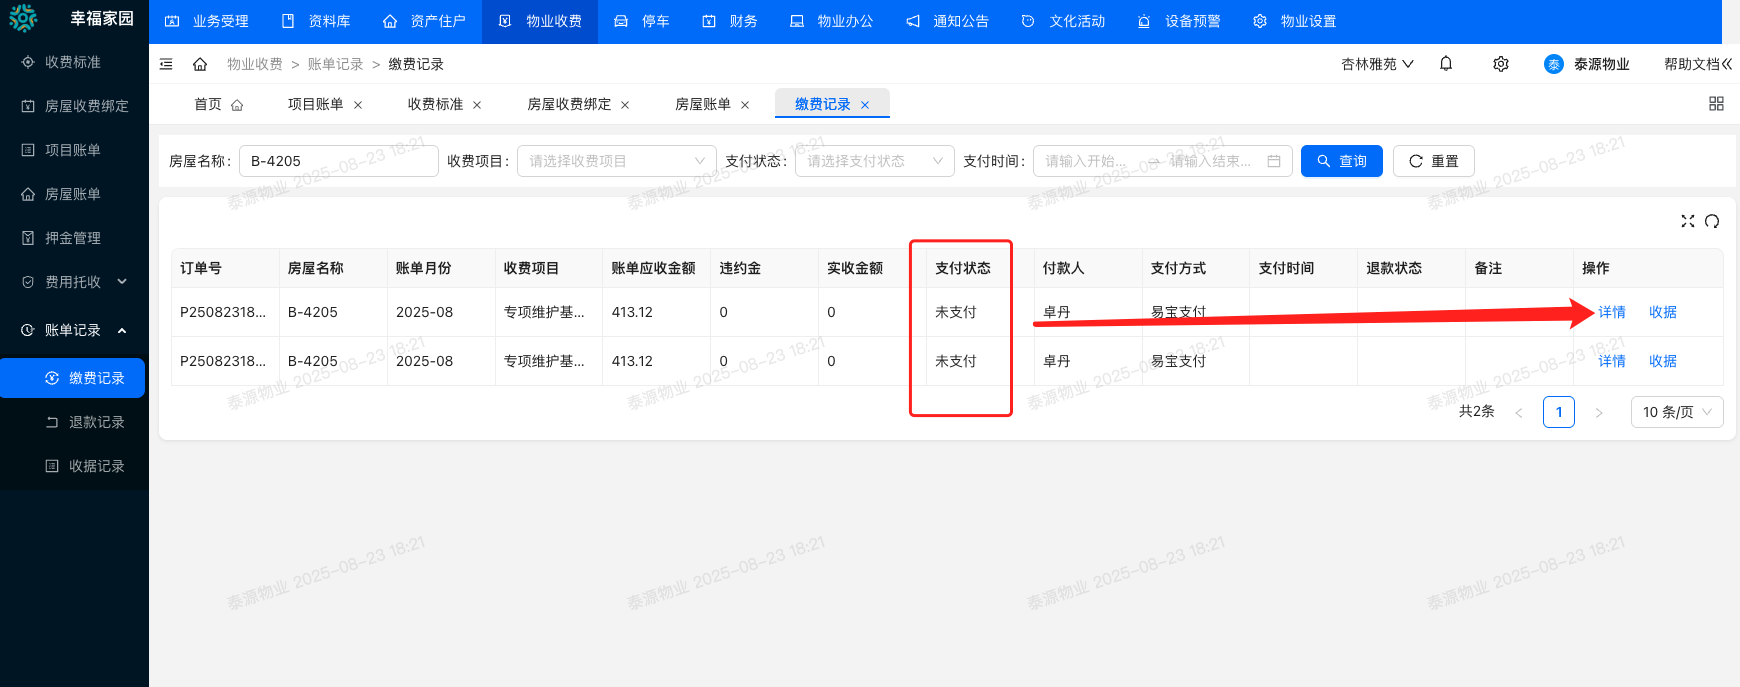The image size is (1740, 687).
Task: Open 退款记录 in the sidebar
Action: (x=96, y=422)
